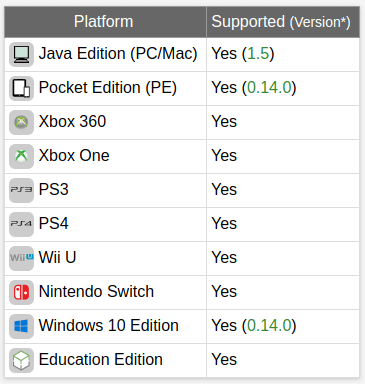
Task: Click the PS3 logo icon
Action: pos(21,190)
